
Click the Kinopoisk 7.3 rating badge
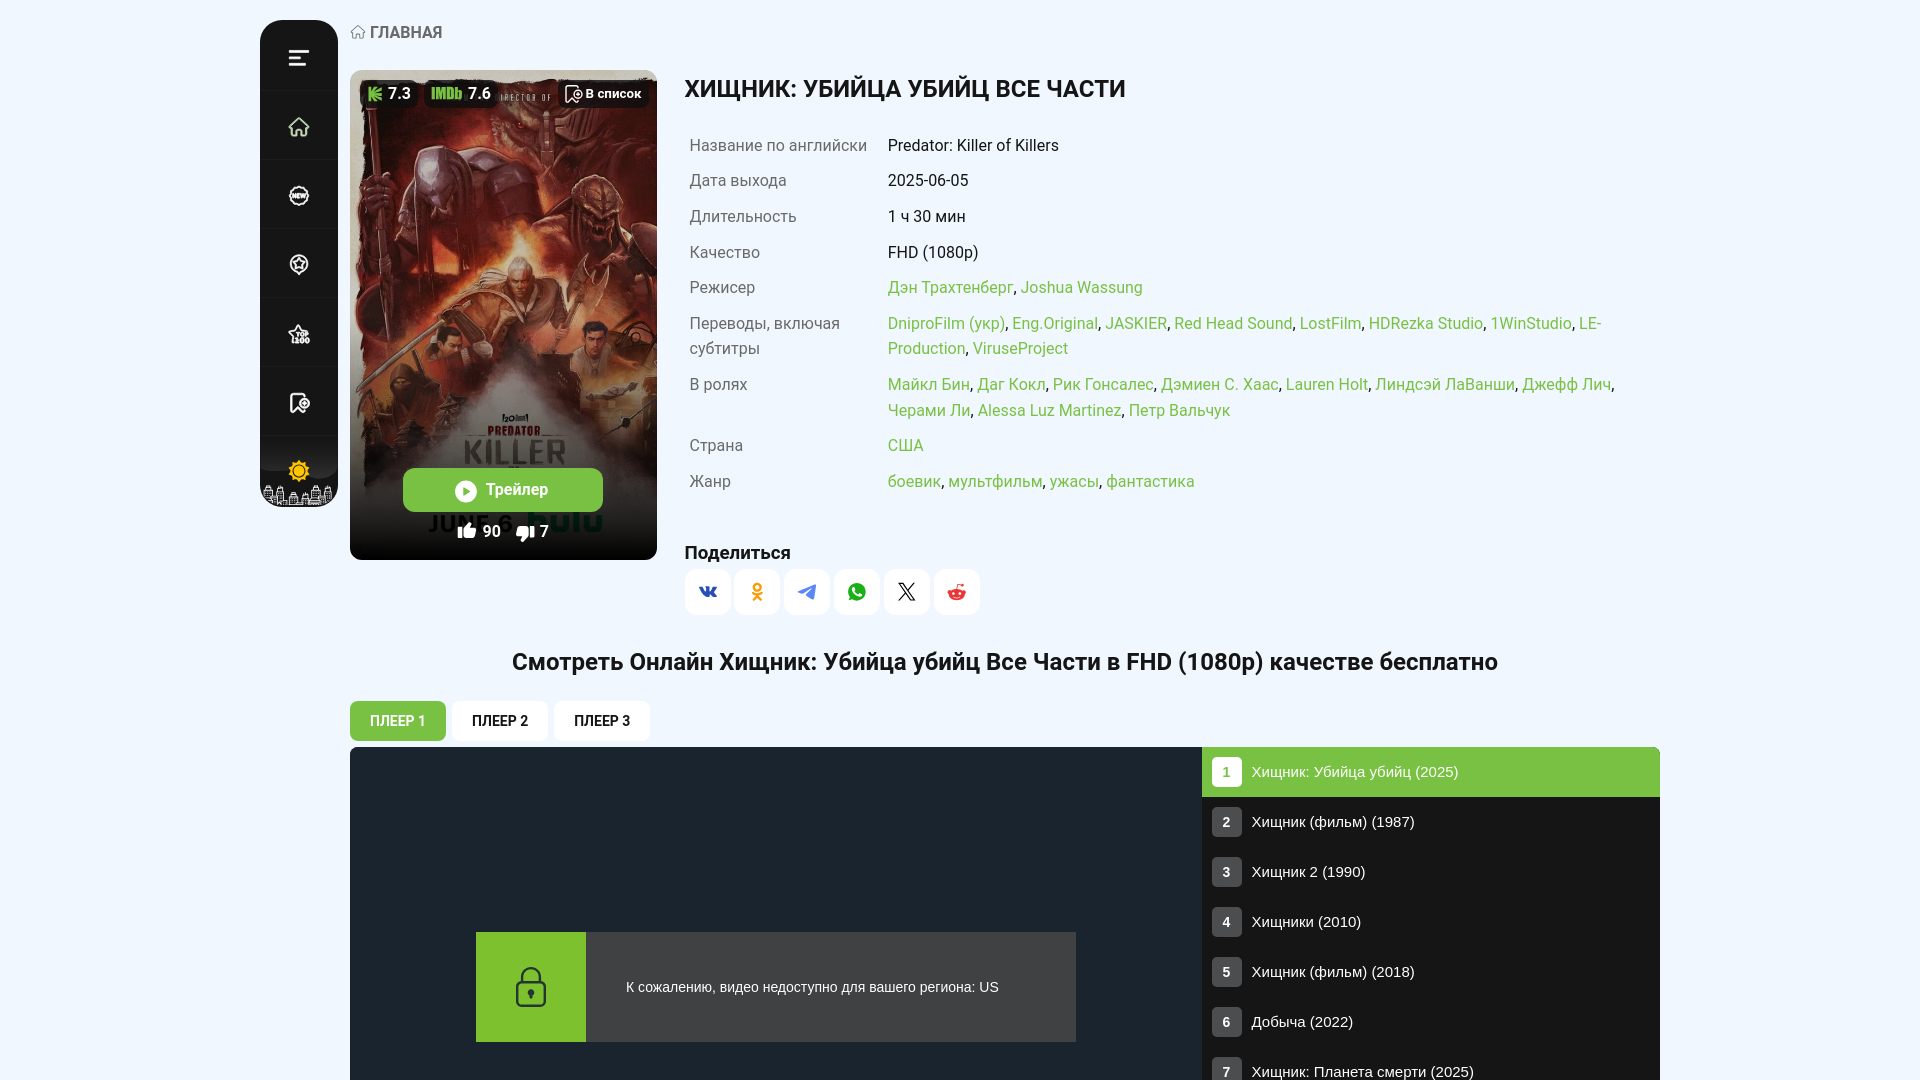tap(389, 94)
